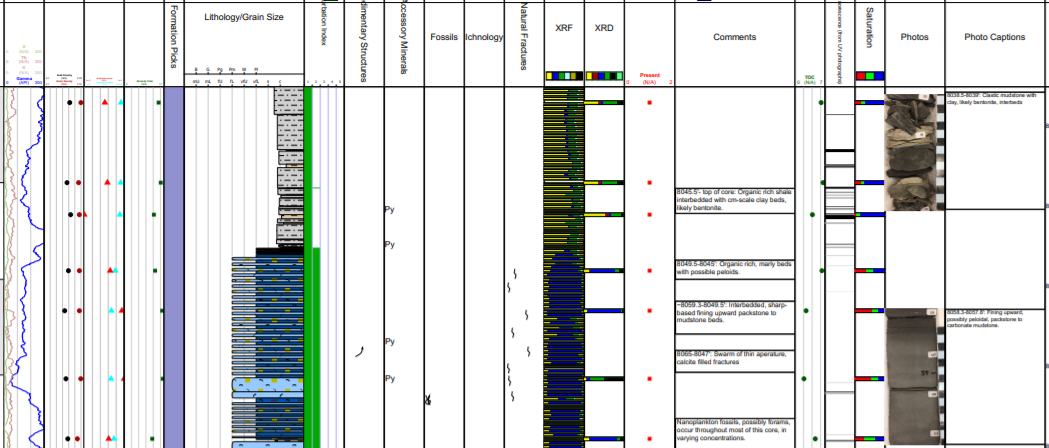Click the topmost black circle density marker

[66, 102]
